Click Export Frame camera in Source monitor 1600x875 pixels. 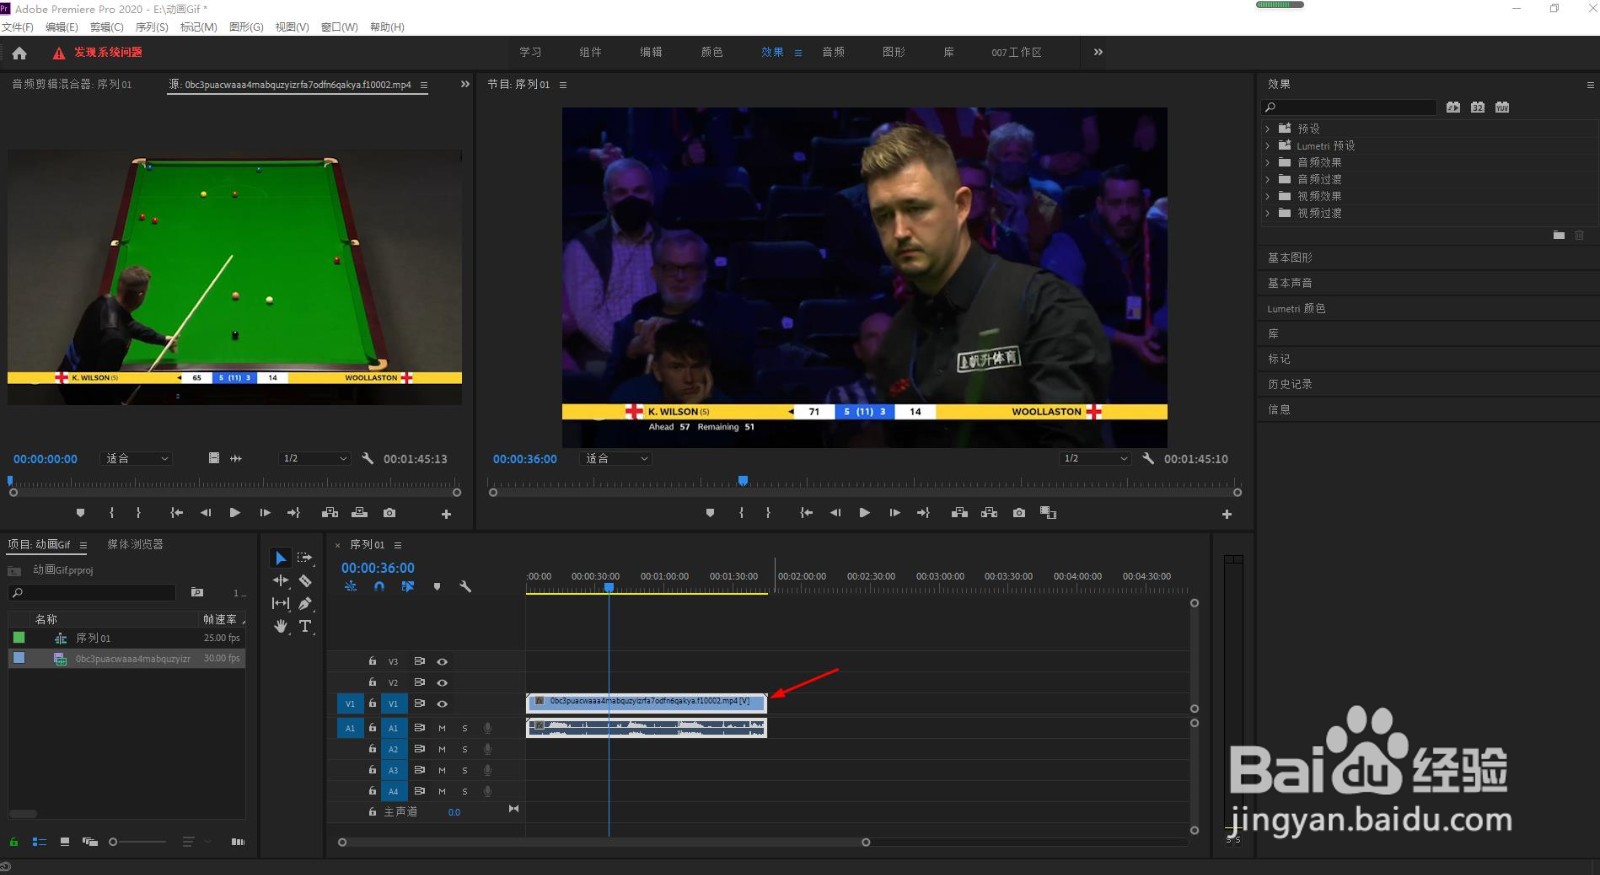click(389, 513)
